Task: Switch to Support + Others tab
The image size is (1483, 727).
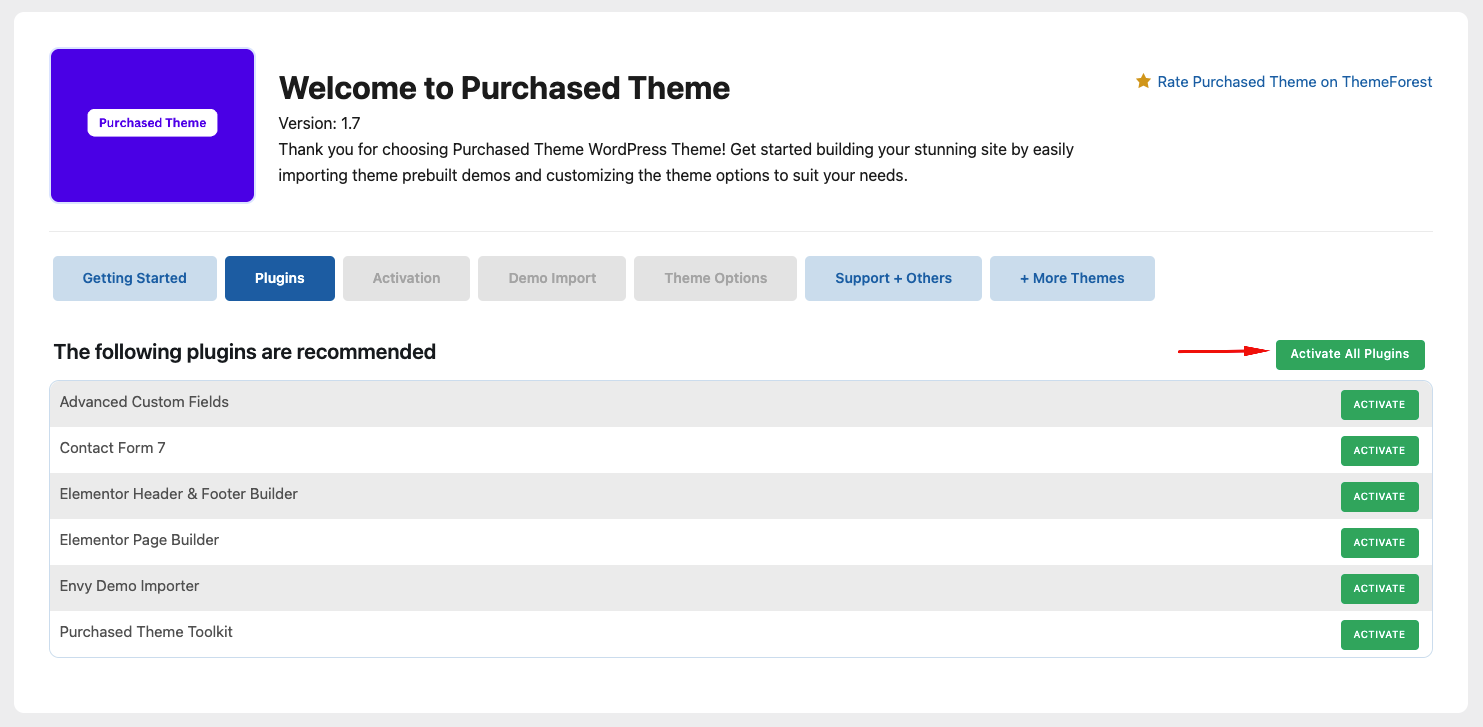Action: pyautogui.click(x=893, y=278)
